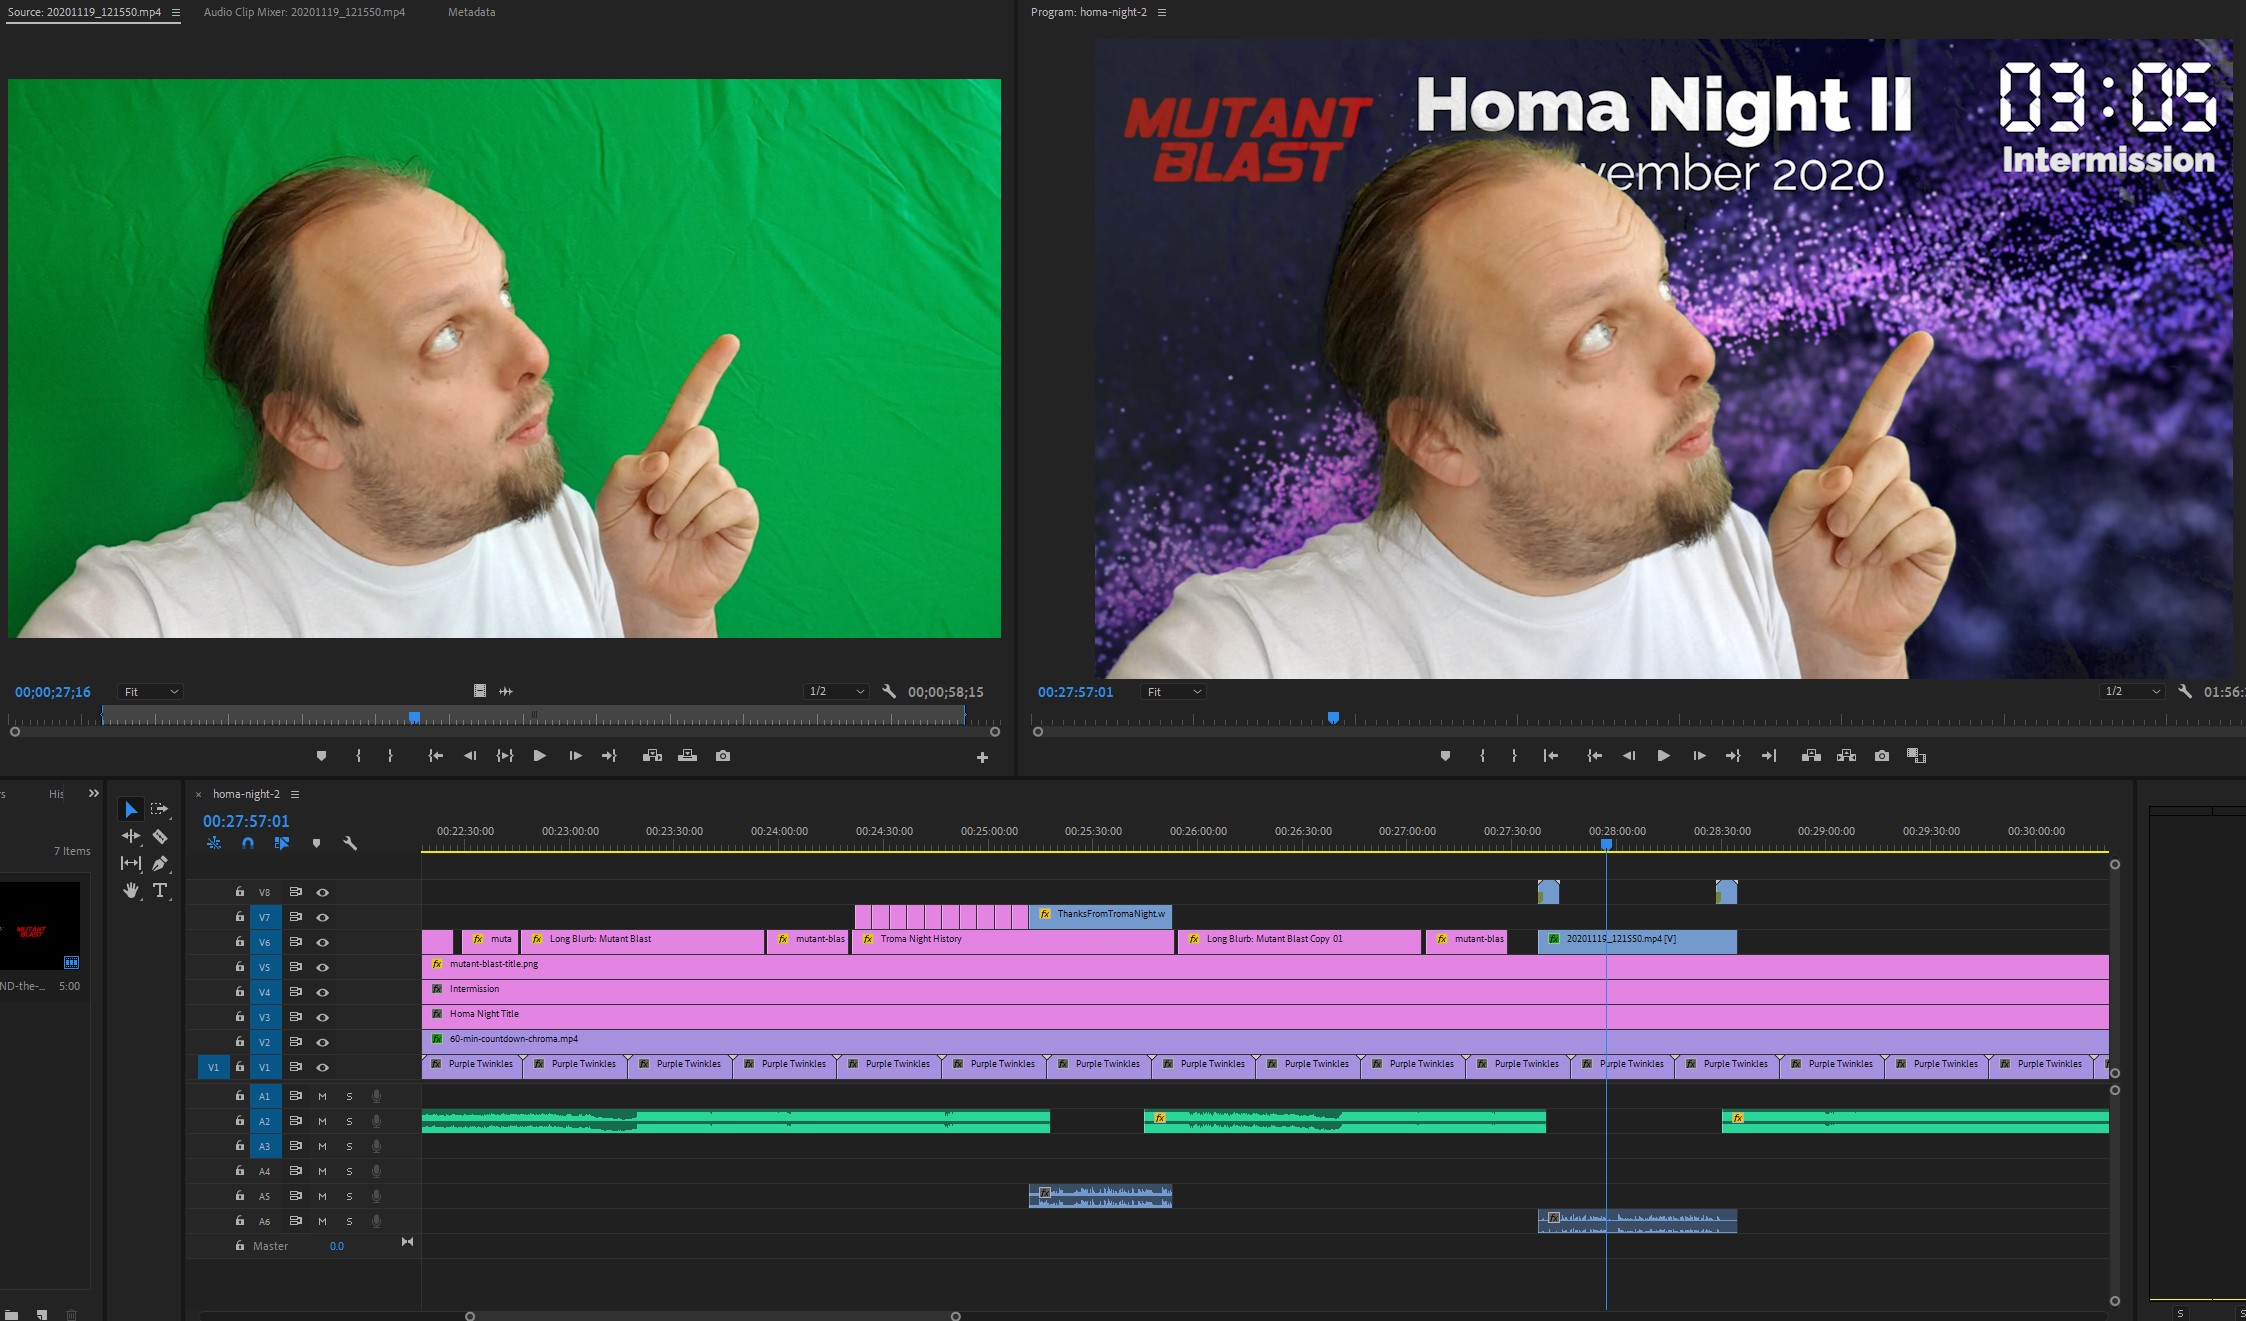Hide track V6 with eye icon

coord(322,942)
